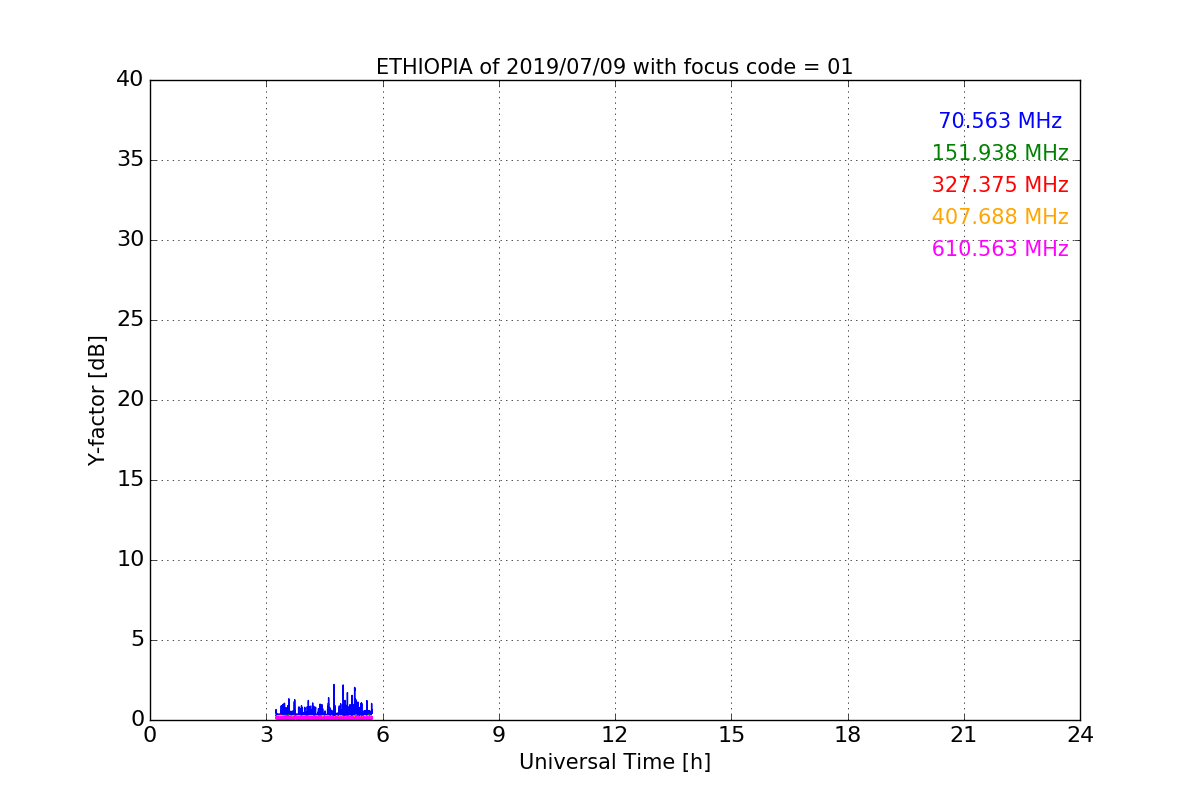Screen dimensions: 1200x800
Task: Click the y-axis tick label 30
Action: click(130, 239)
